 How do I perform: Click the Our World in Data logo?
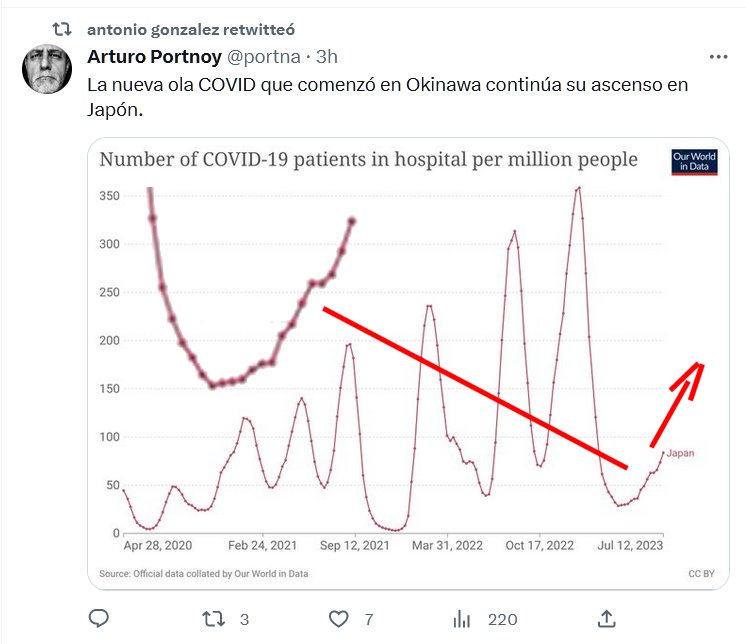693,162
